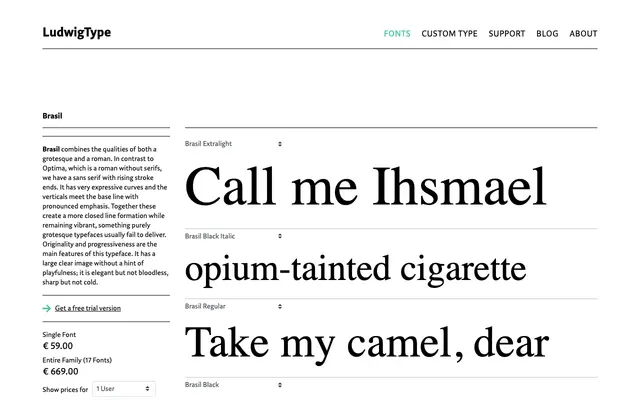Image resolution: width=640 pixels, height=400 pixels.
Task: Click the 'opium-tainted cigarette' sample text
Action: (356, 269)
